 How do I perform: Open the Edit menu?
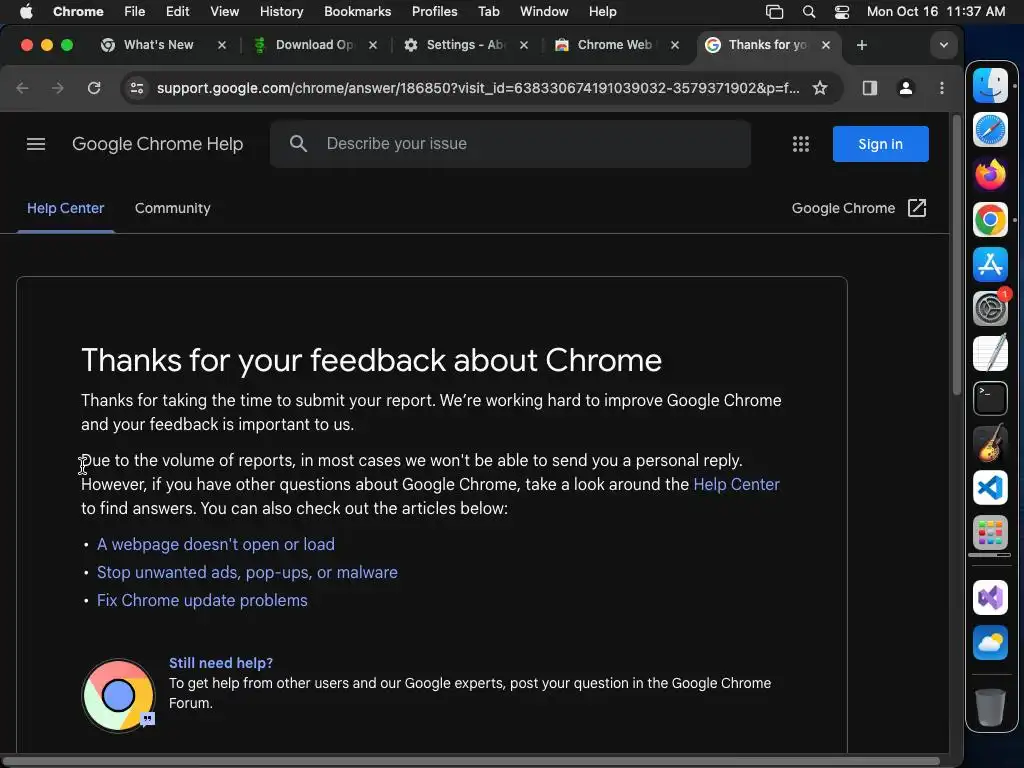(177, 11)
